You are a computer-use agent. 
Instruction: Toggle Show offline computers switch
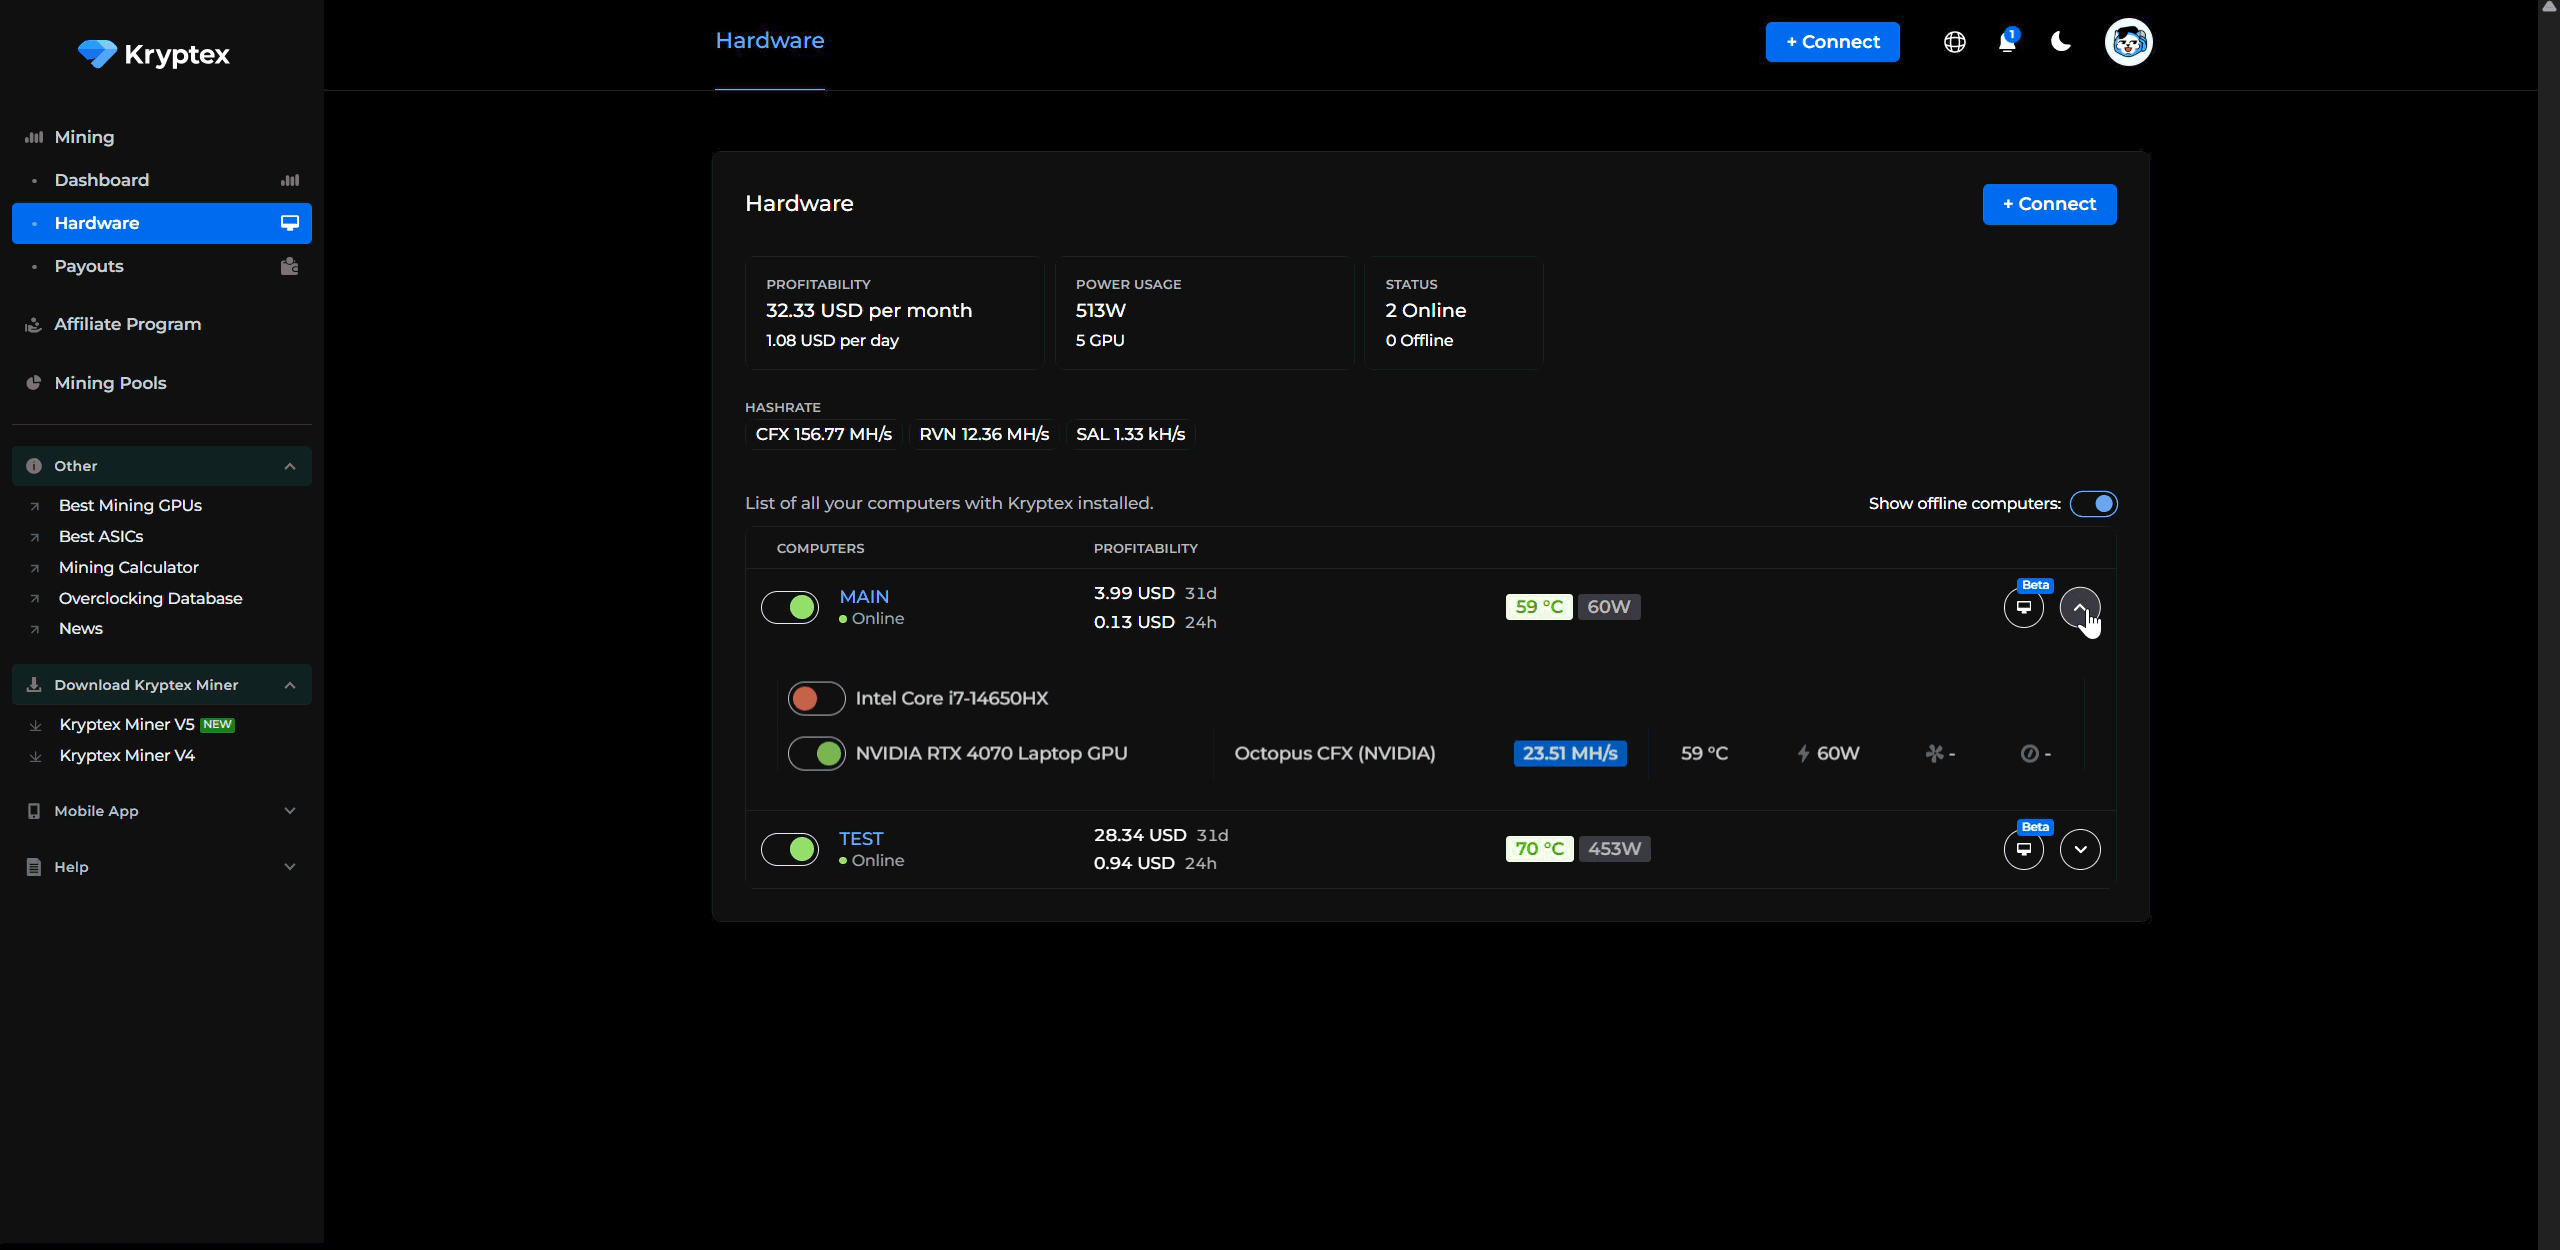pos(2093,504)
